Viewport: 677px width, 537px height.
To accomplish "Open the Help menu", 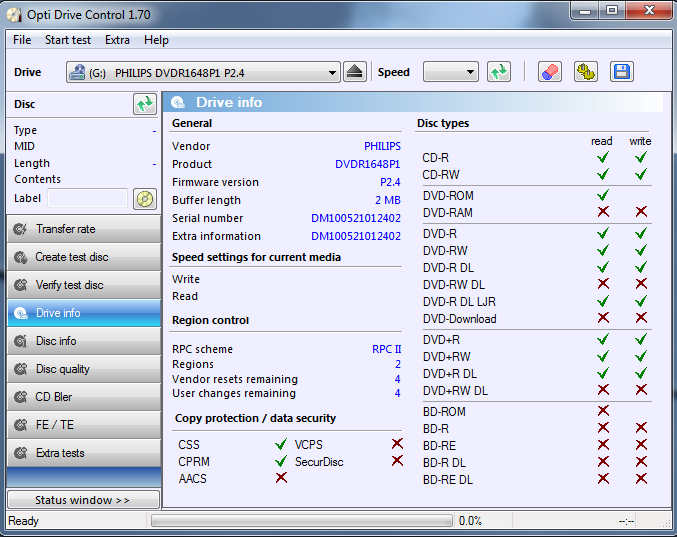I will [156, 40].
